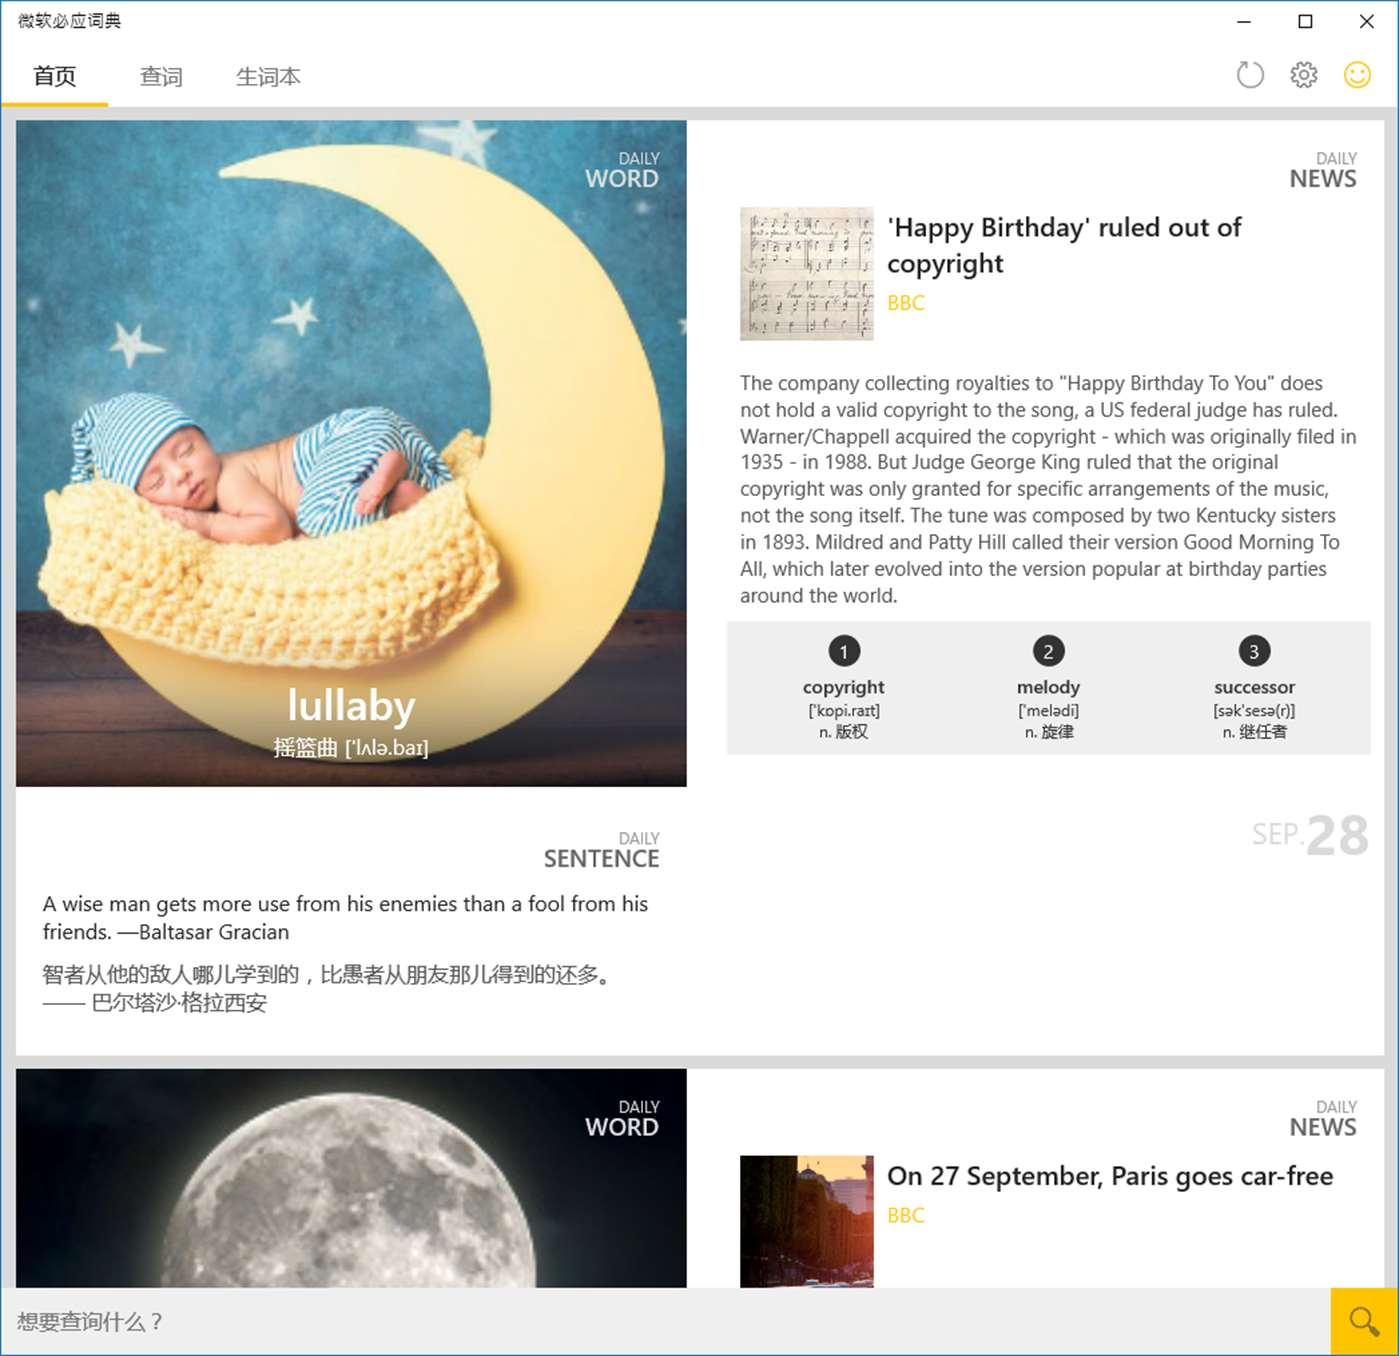Click the Happy Birthday article body paragraph
The height and width of the screenshot is (1356, 1399).
click(1048, 489)
